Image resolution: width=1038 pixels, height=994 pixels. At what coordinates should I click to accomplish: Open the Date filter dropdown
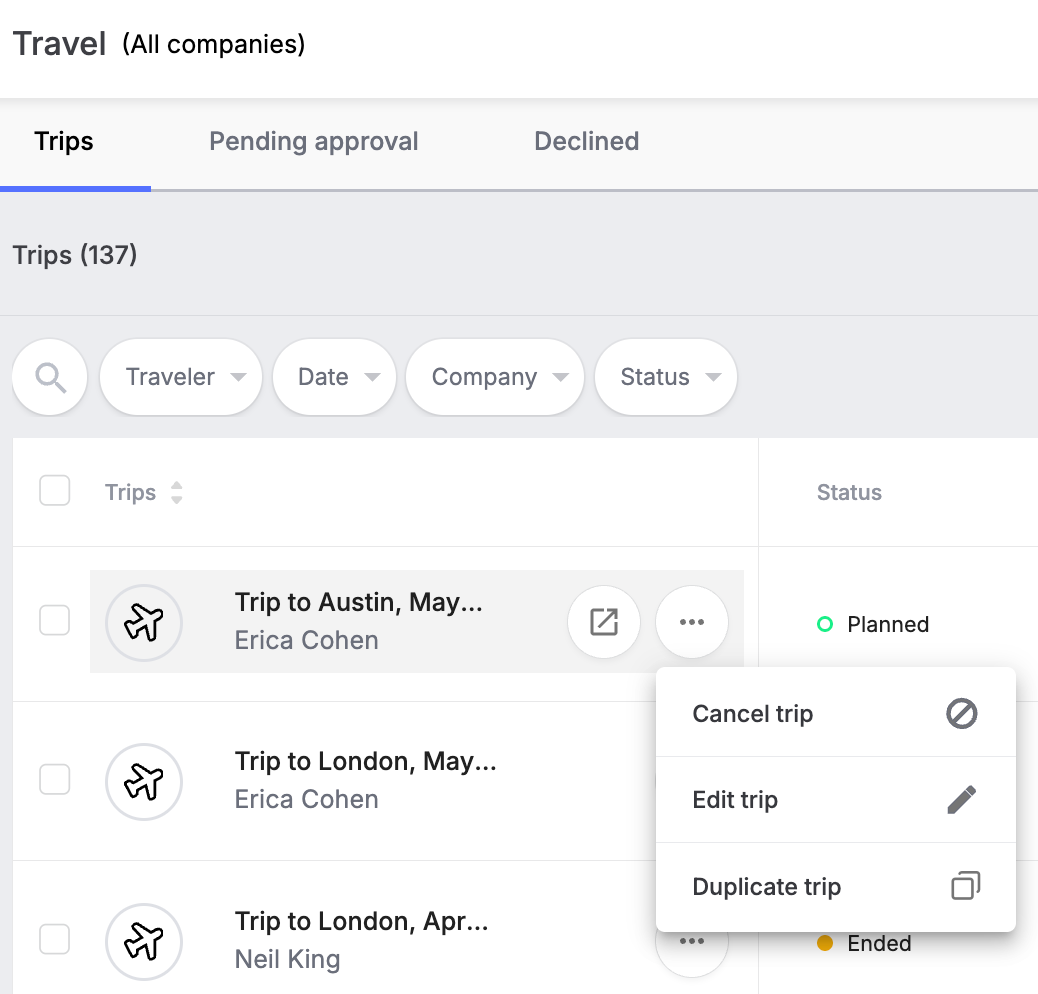(x=334, y=377)
